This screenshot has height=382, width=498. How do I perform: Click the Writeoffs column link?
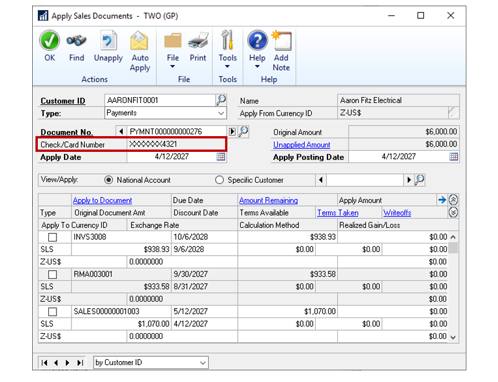tap(397, 213)
